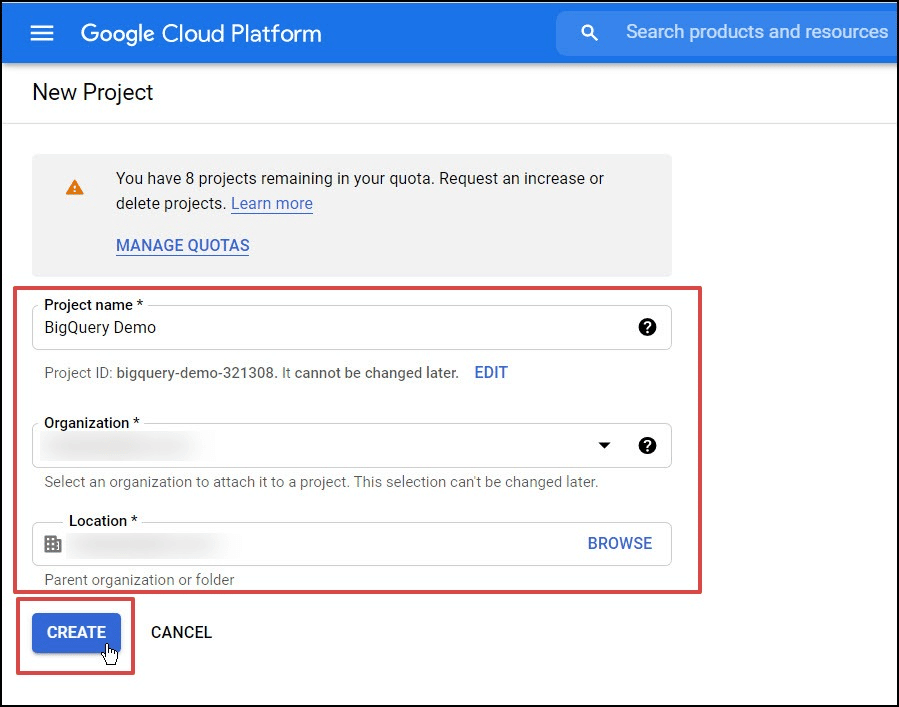Click the Project name field with BigQuery Demo

330,328
